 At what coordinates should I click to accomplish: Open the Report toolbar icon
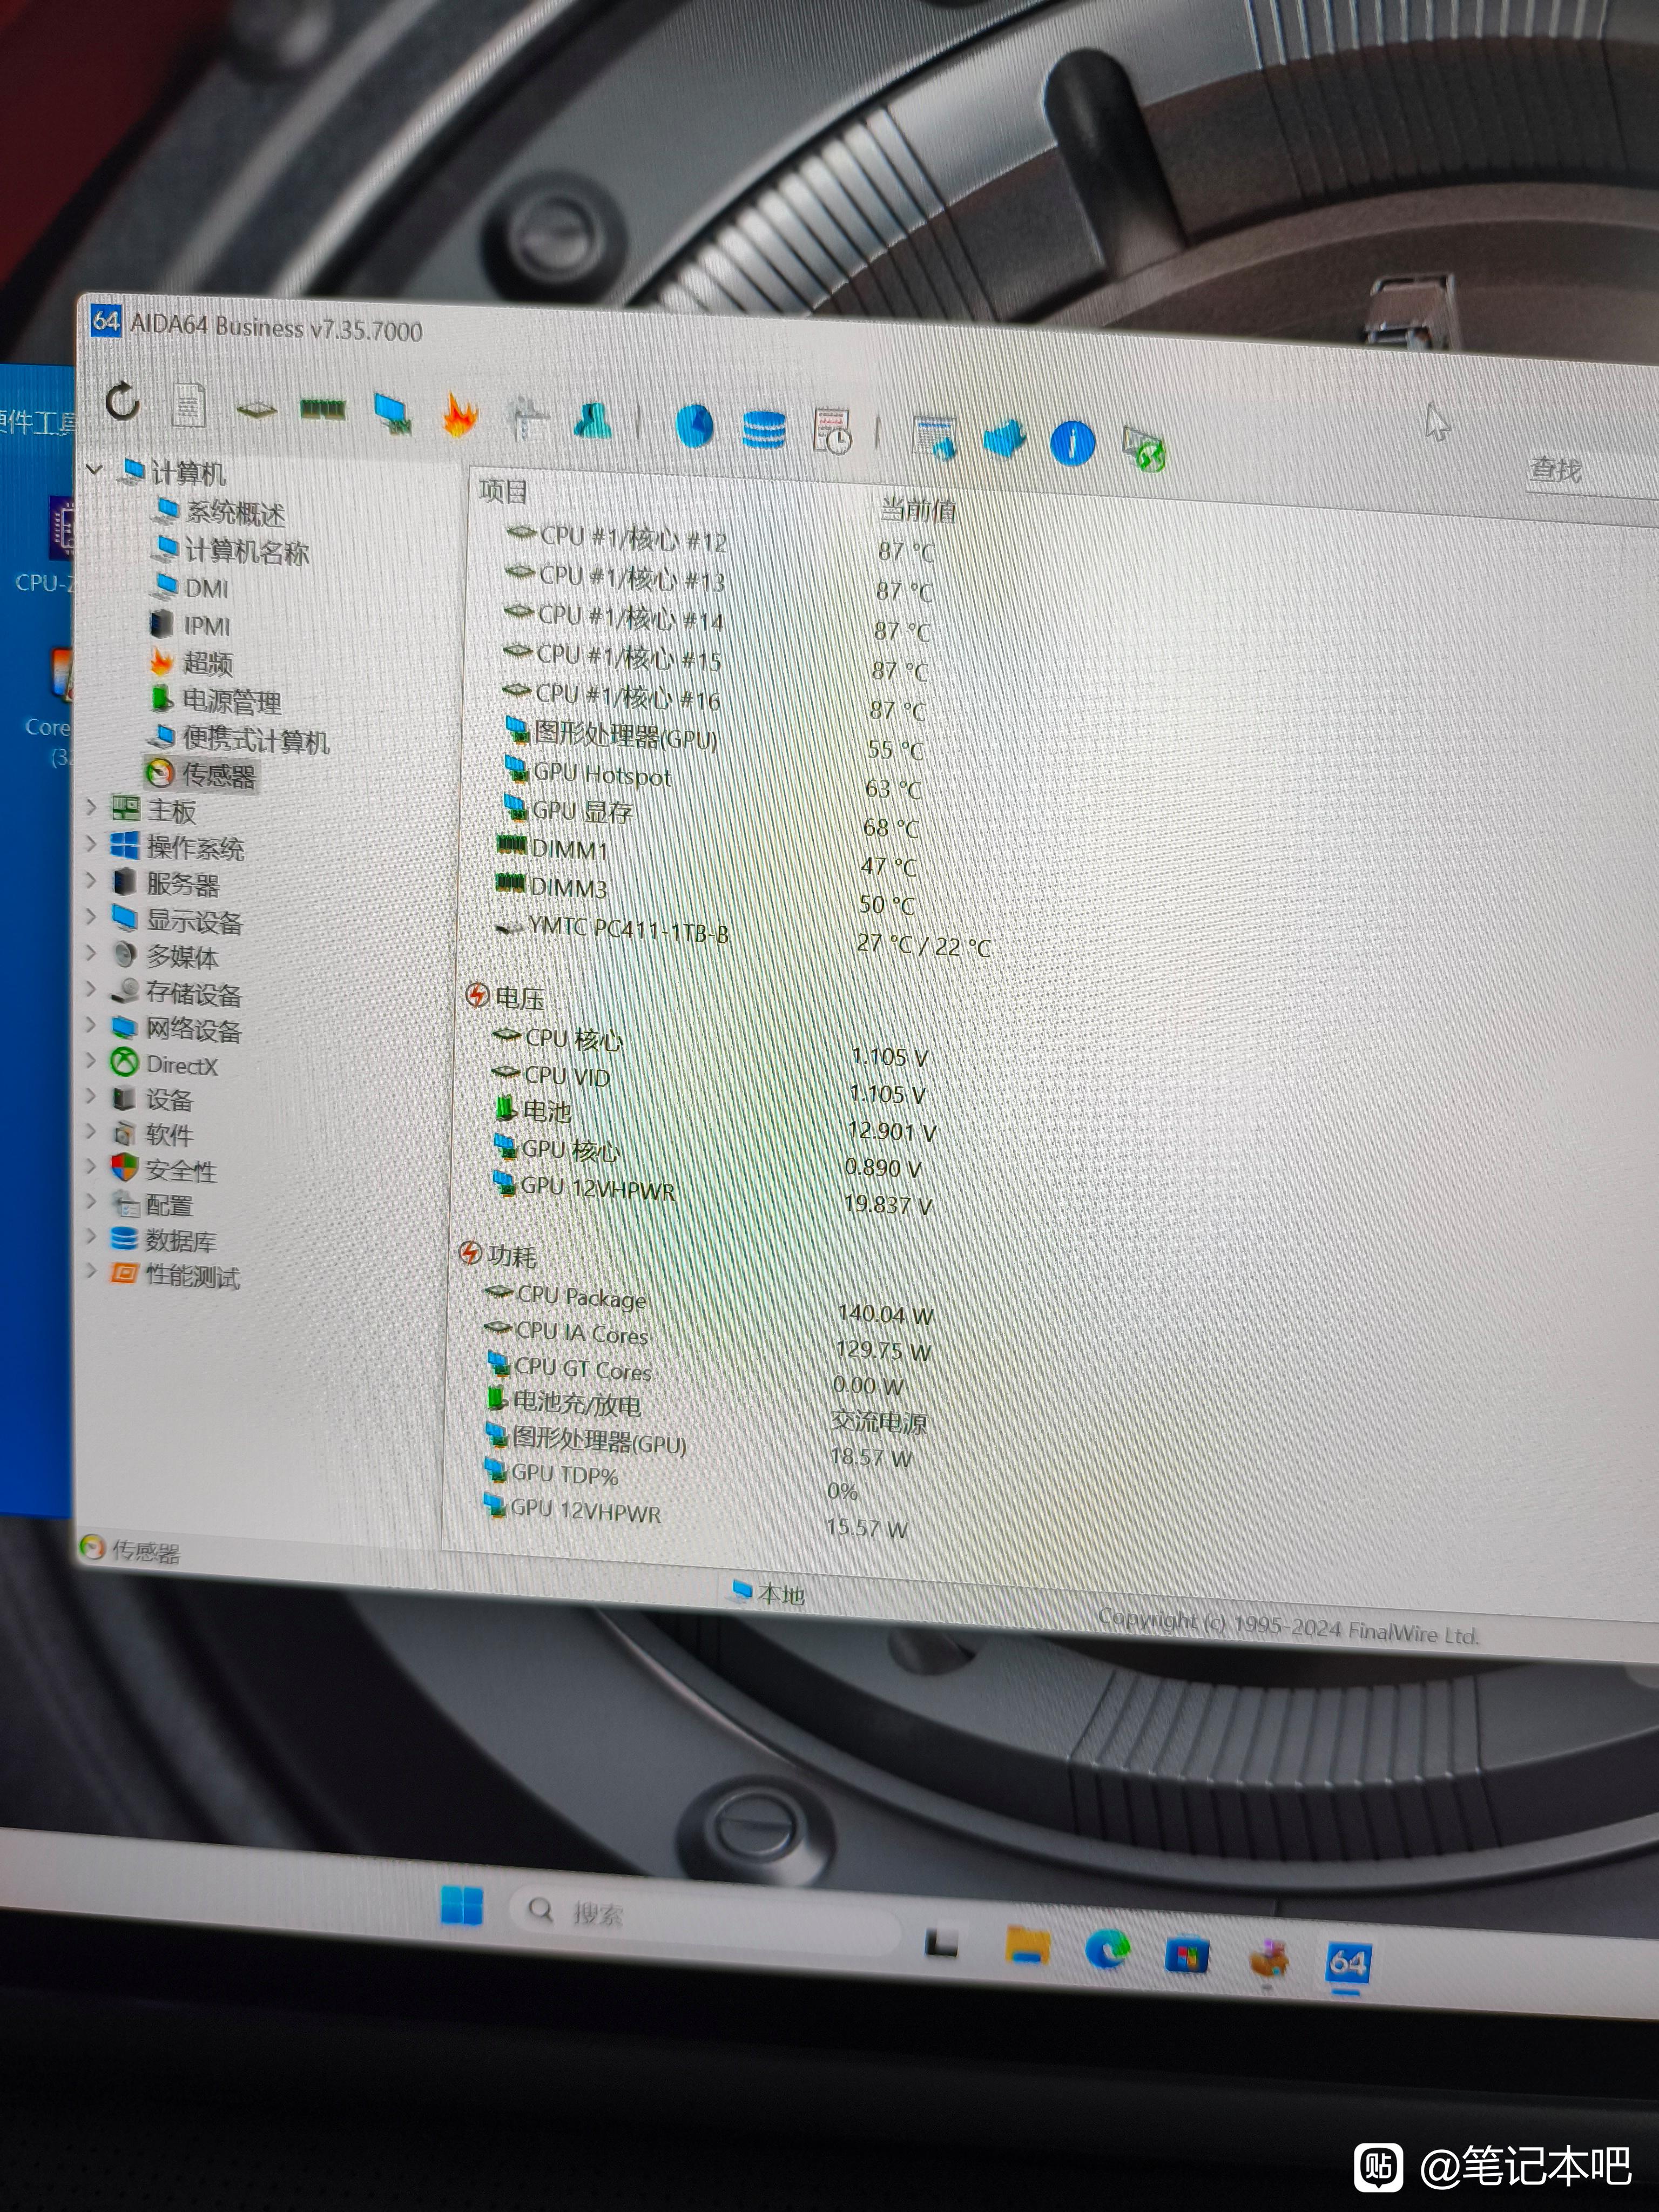point(188,405)
